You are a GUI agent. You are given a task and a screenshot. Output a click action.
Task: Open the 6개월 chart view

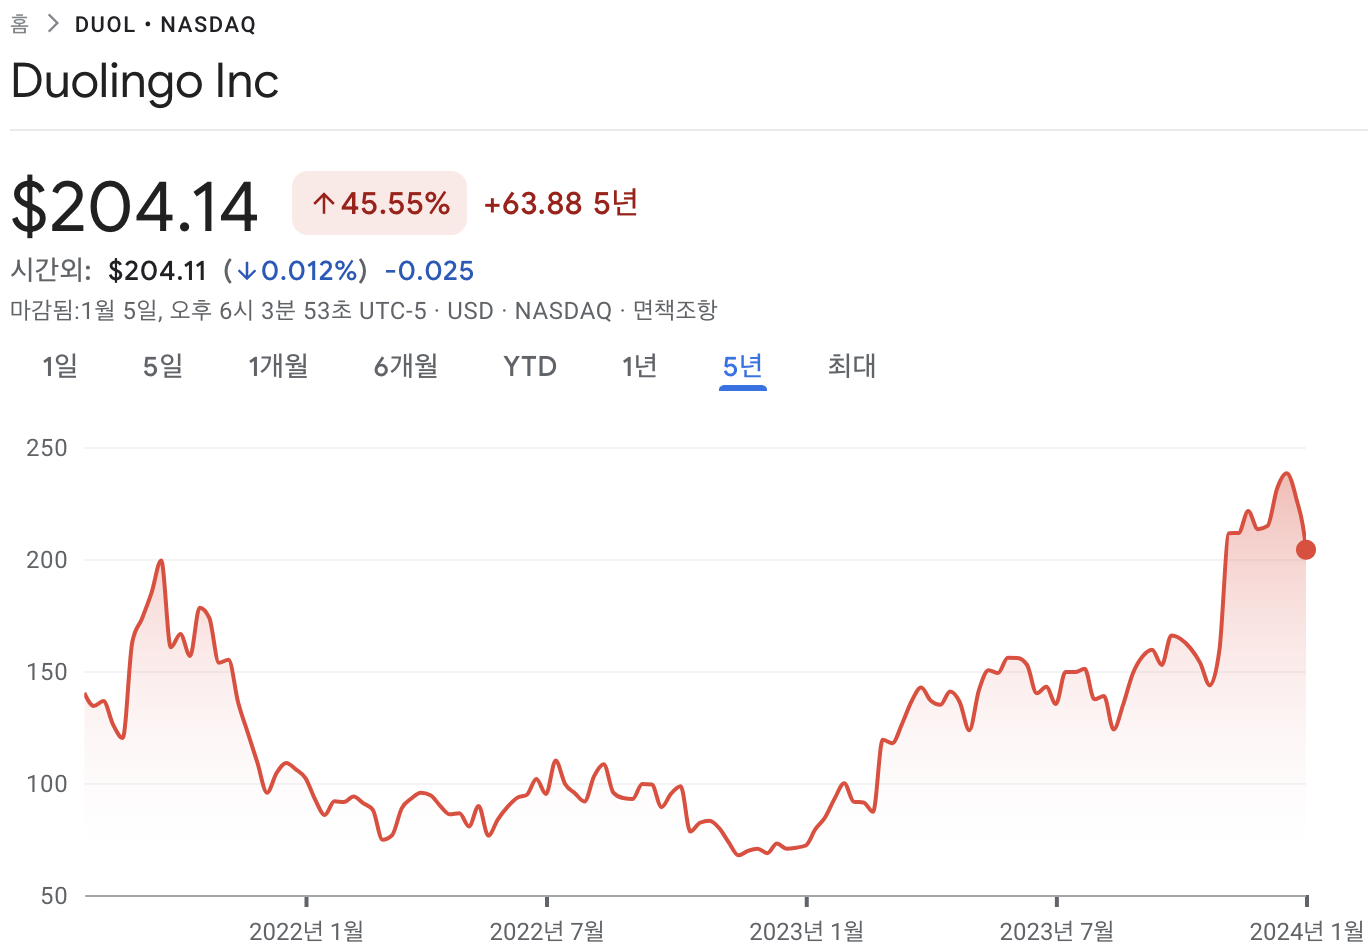pyautogui.click(x=405, y=366)
